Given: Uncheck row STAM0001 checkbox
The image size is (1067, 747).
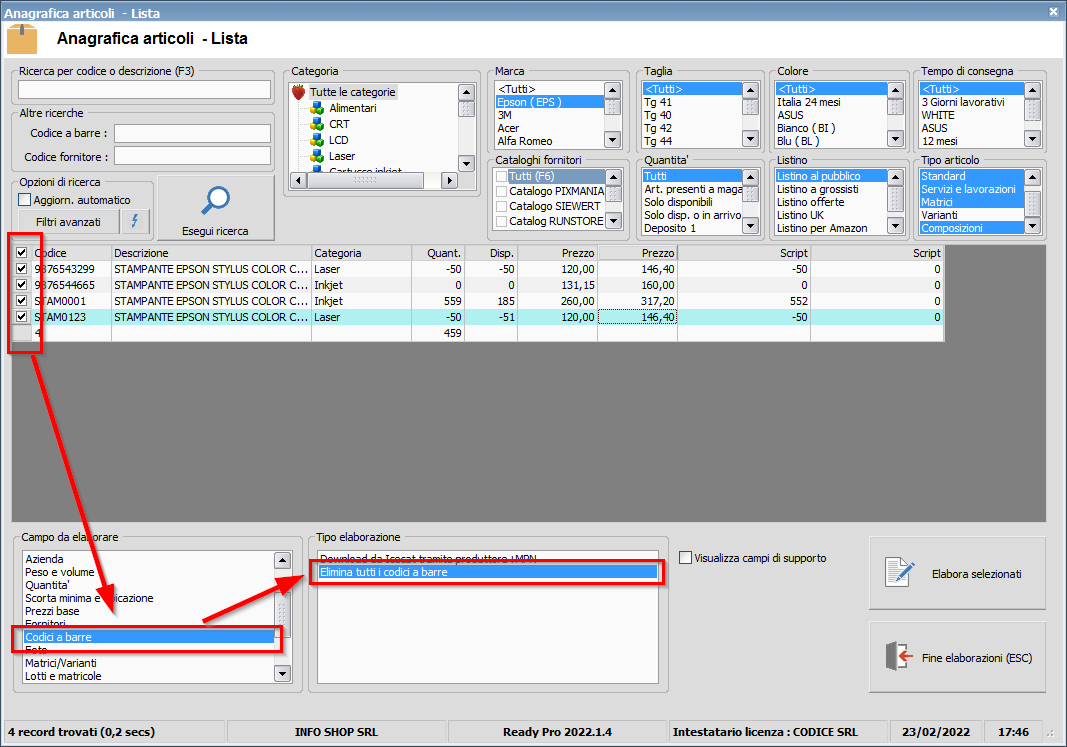Looking at the screenshot, I should [22, 301].
